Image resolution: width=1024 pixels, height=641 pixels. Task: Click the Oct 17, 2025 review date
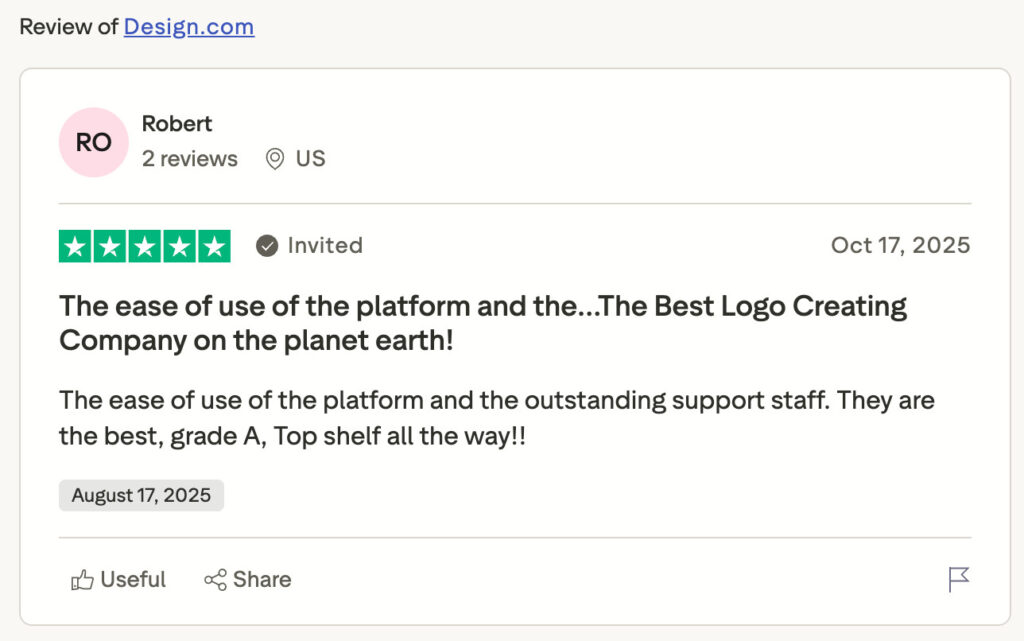coord(900,246)
